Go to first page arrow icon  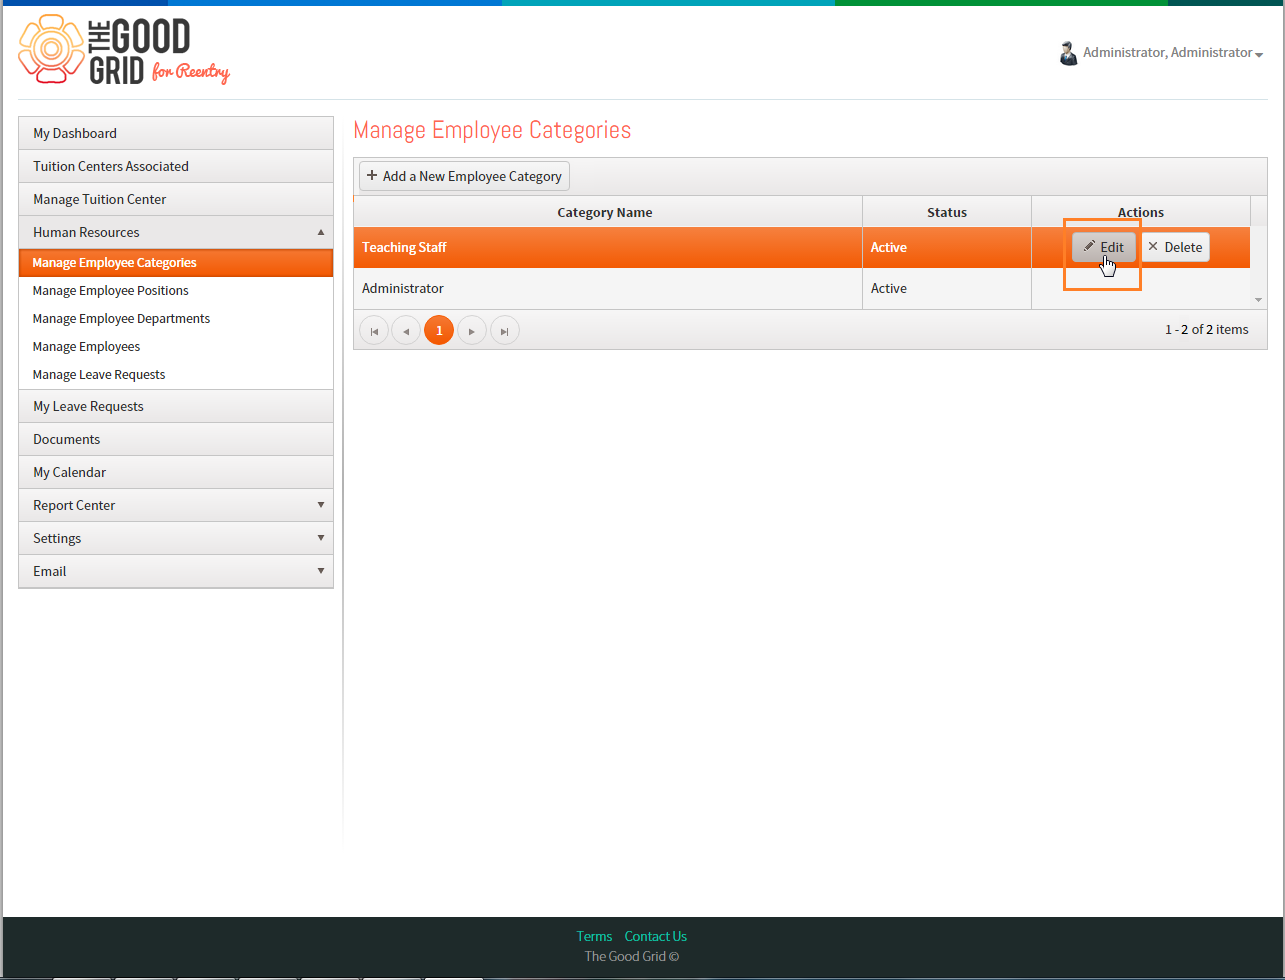374,331
